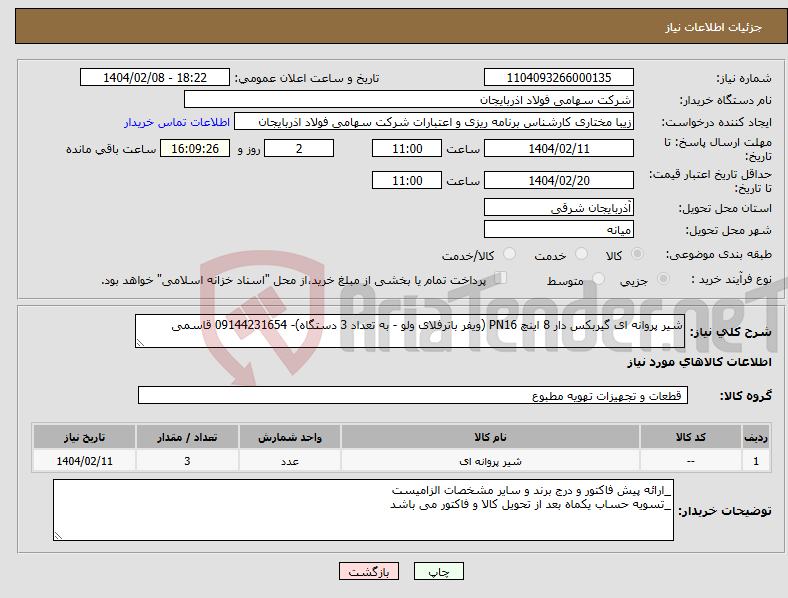Click the remaining time field 16:09:26
788x598 pixels.
pyautogui.click(x=195, y=149)
